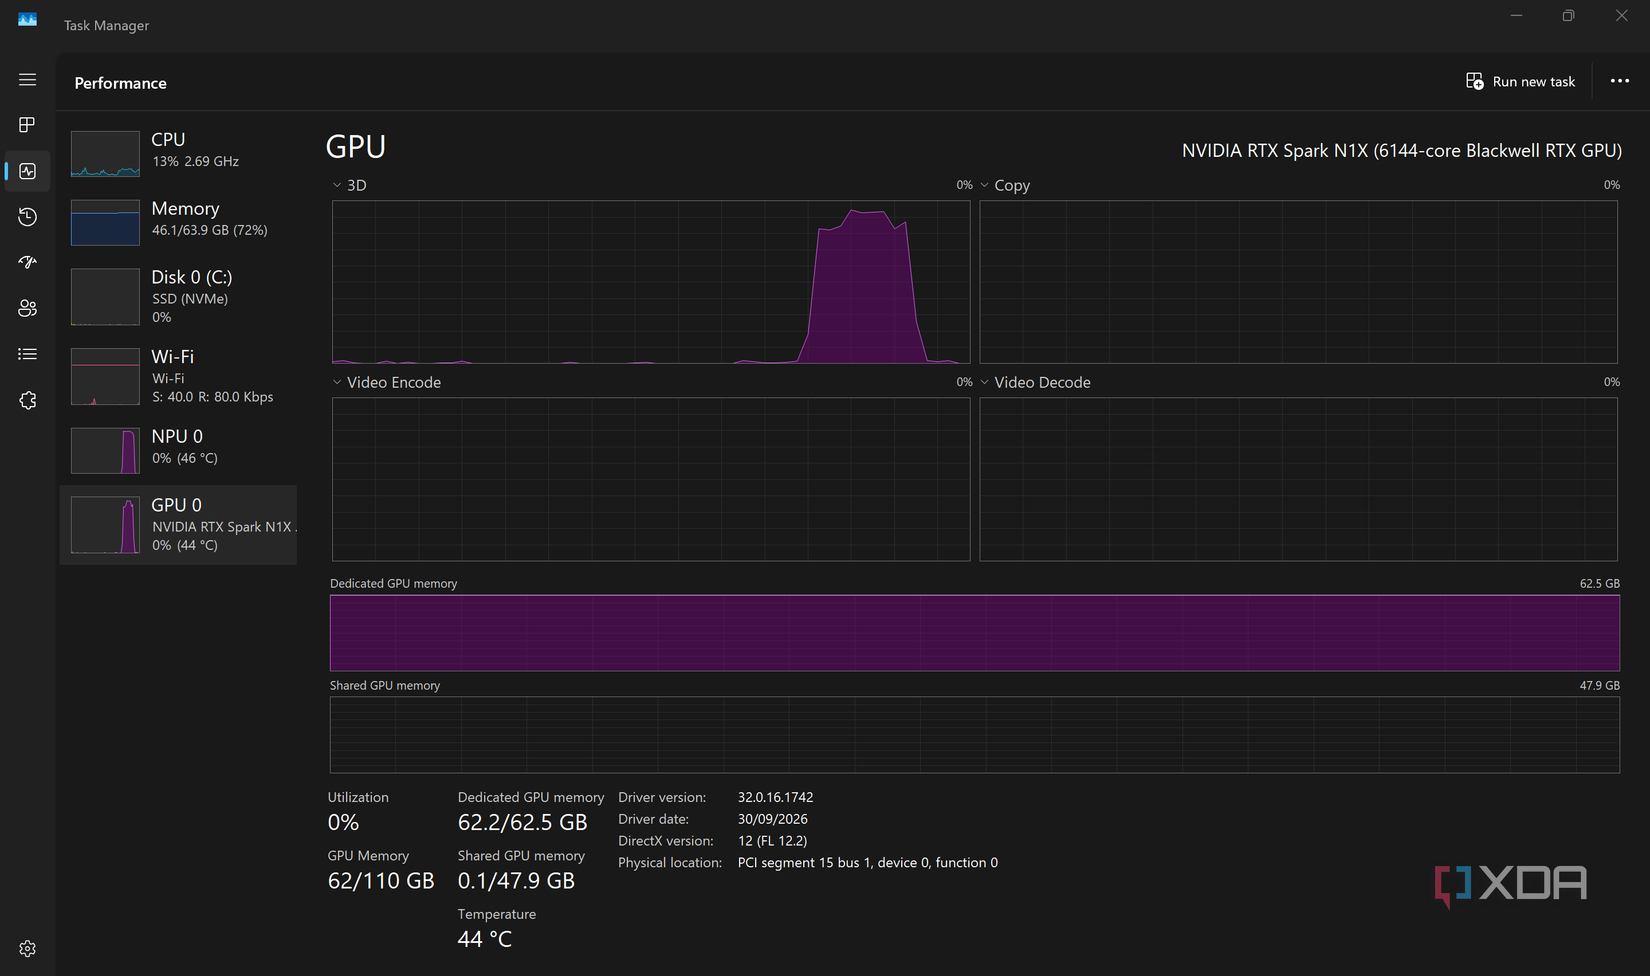
Task: Click the GPU heading text
Action: click(x=356, y=147)
